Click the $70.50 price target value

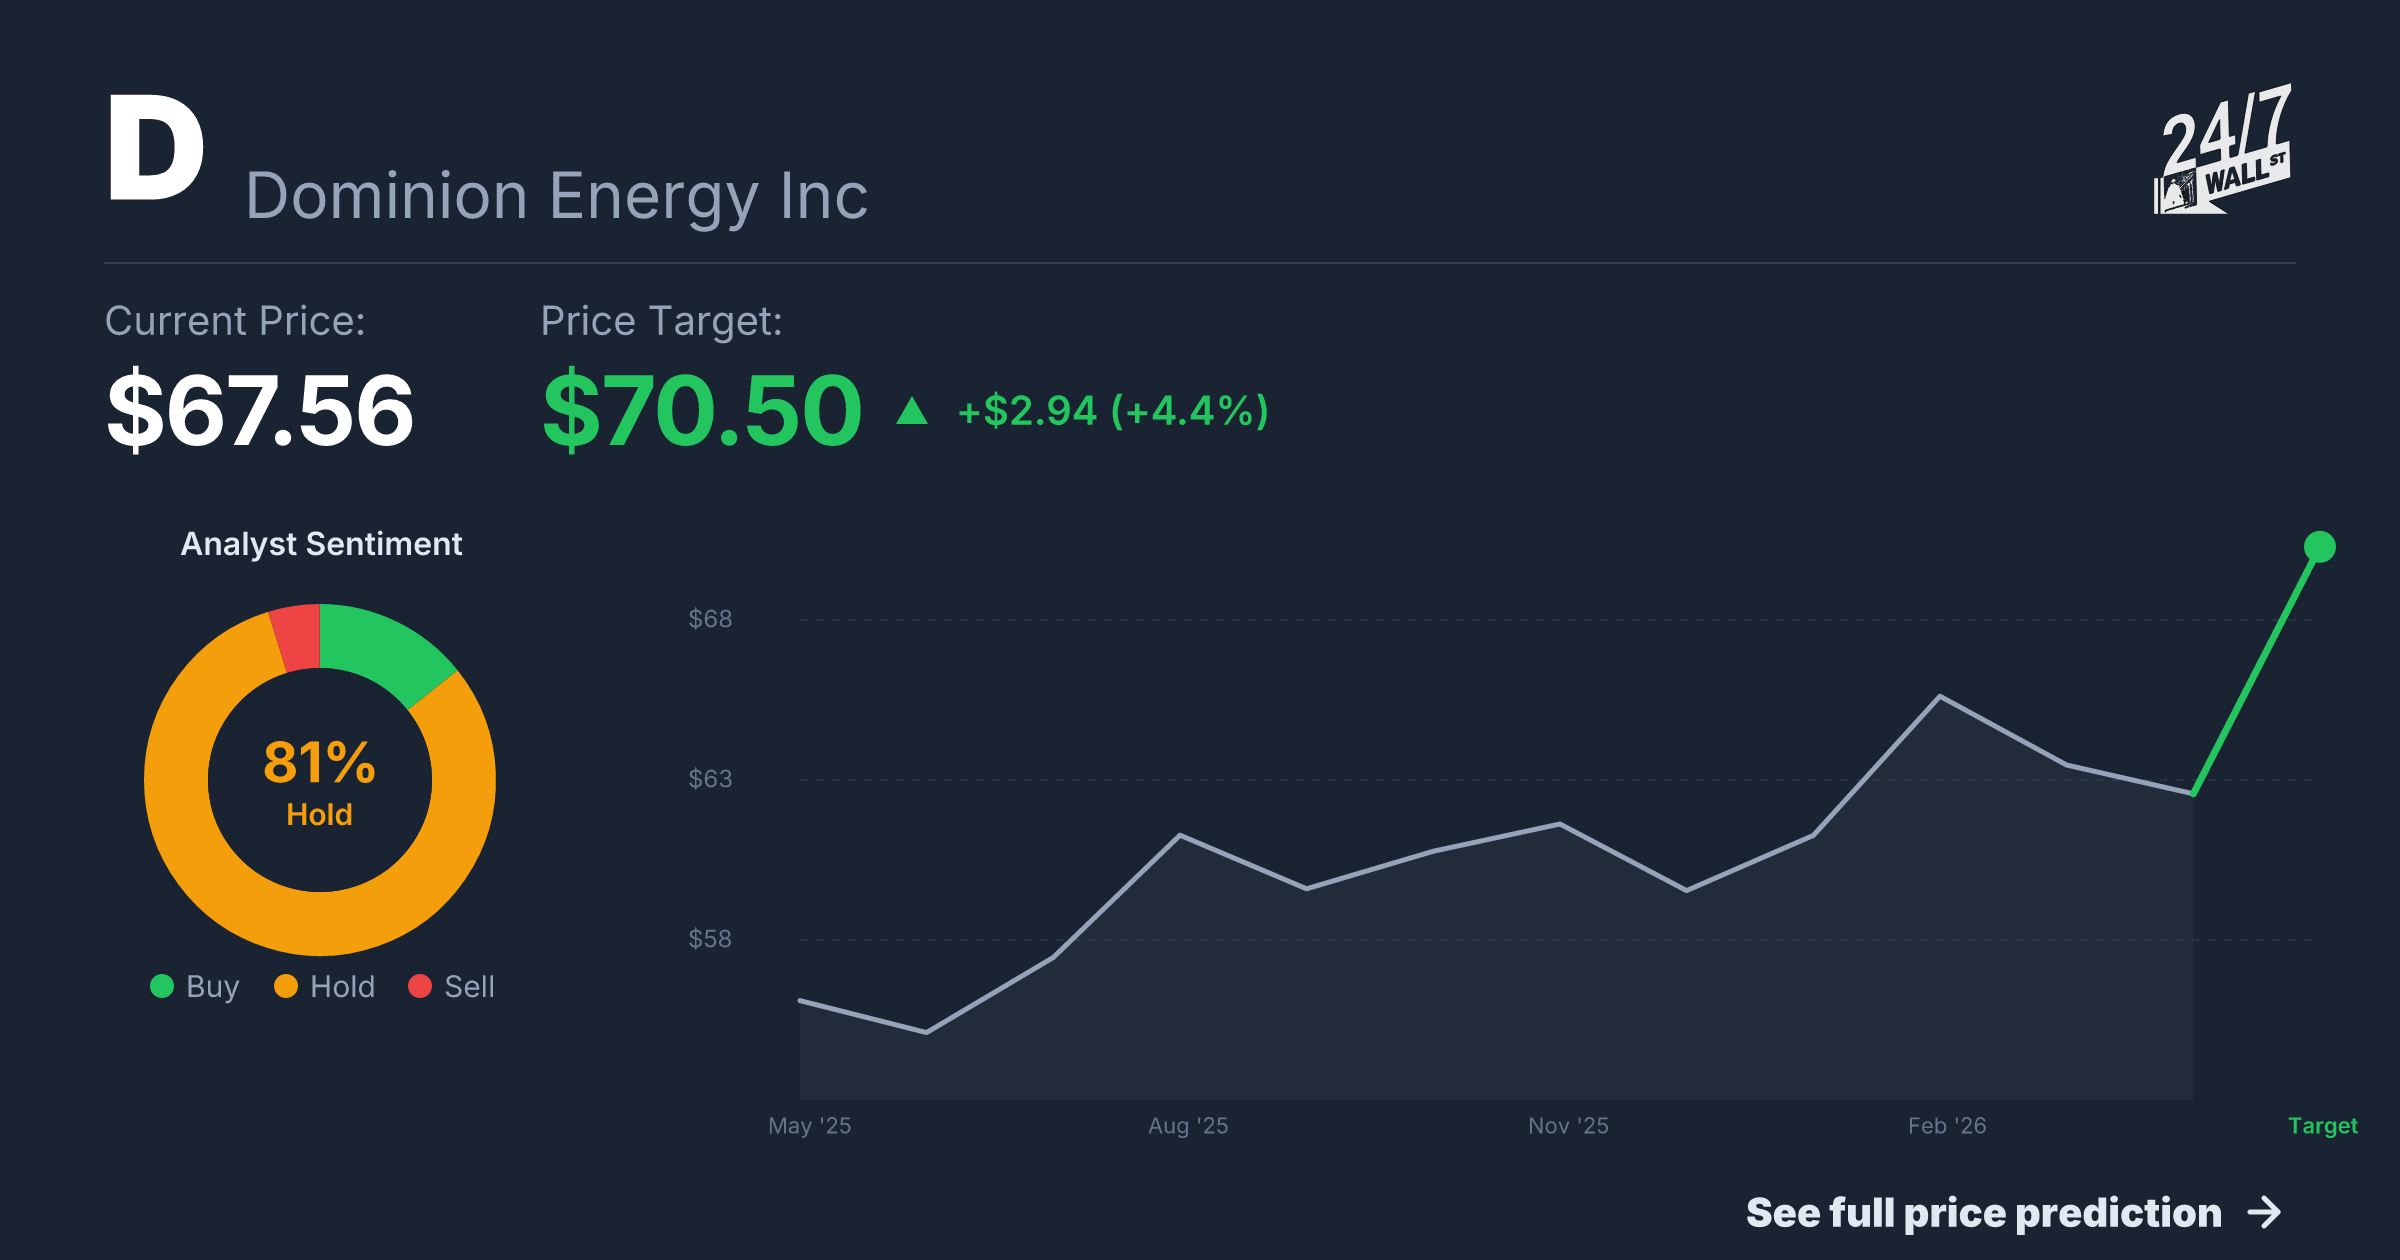coord(702,410)
